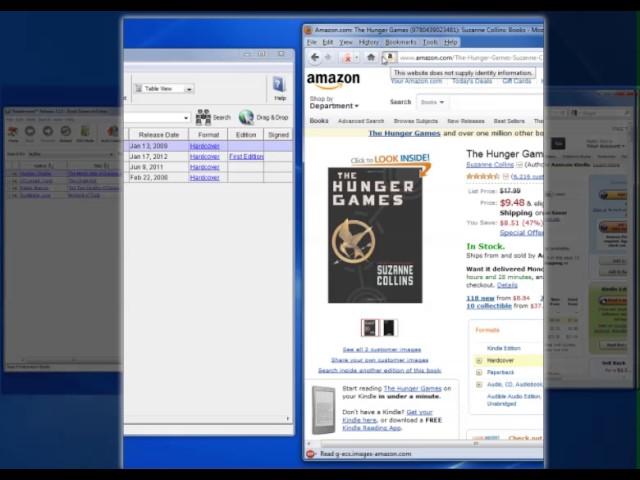Open Hardcover link in Jan 13, 2009 row

point(204,146)
